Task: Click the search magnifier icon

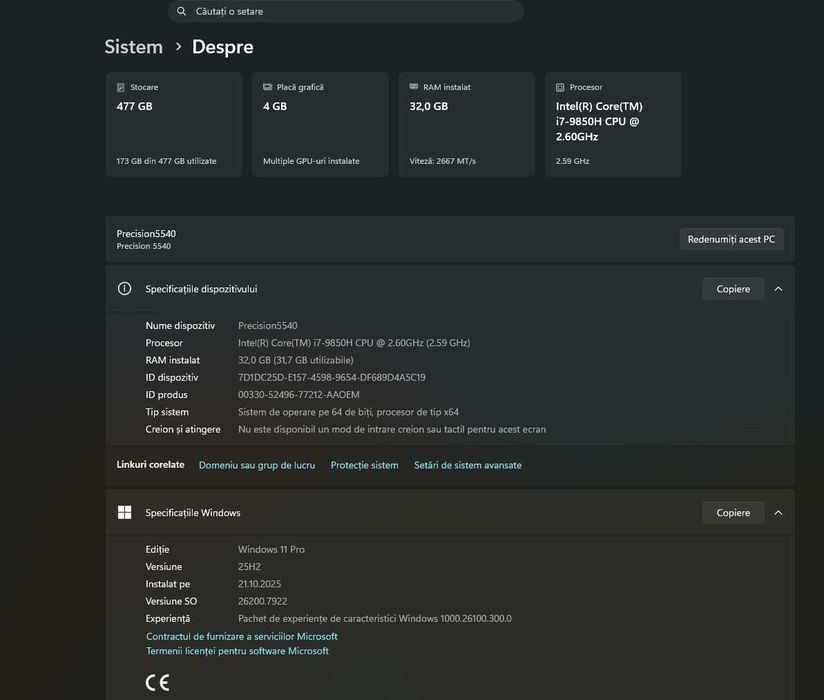Action: point(181,12)
